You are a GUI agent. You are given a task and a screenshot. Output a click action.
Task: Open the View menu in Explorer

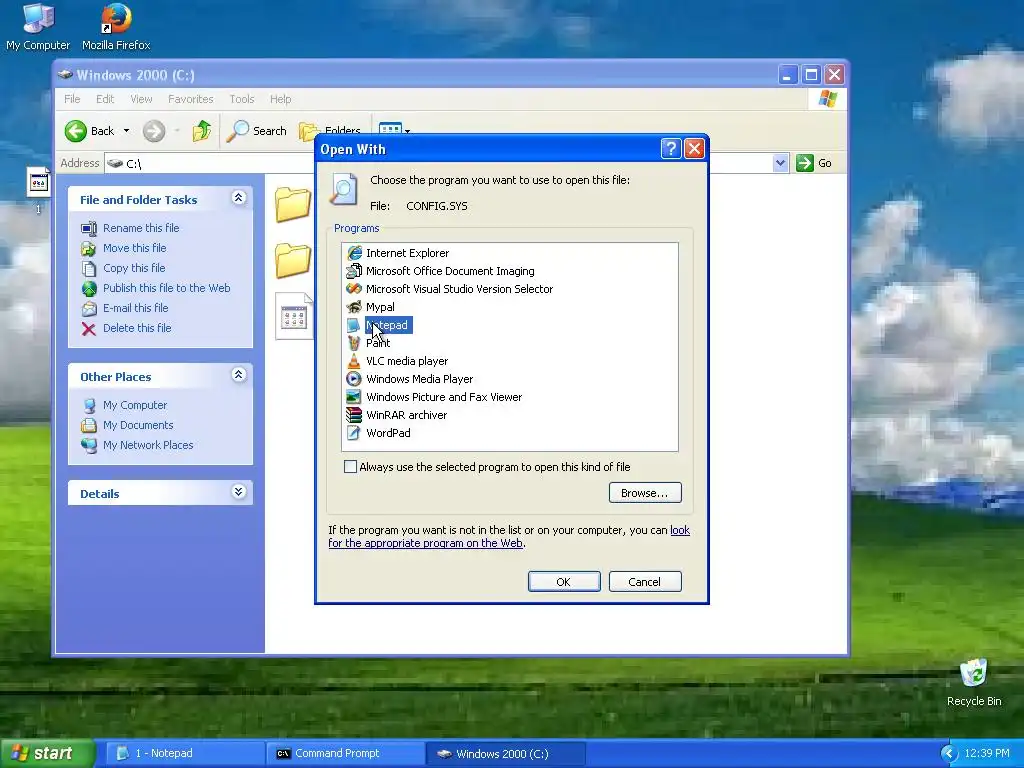(141, 99)
